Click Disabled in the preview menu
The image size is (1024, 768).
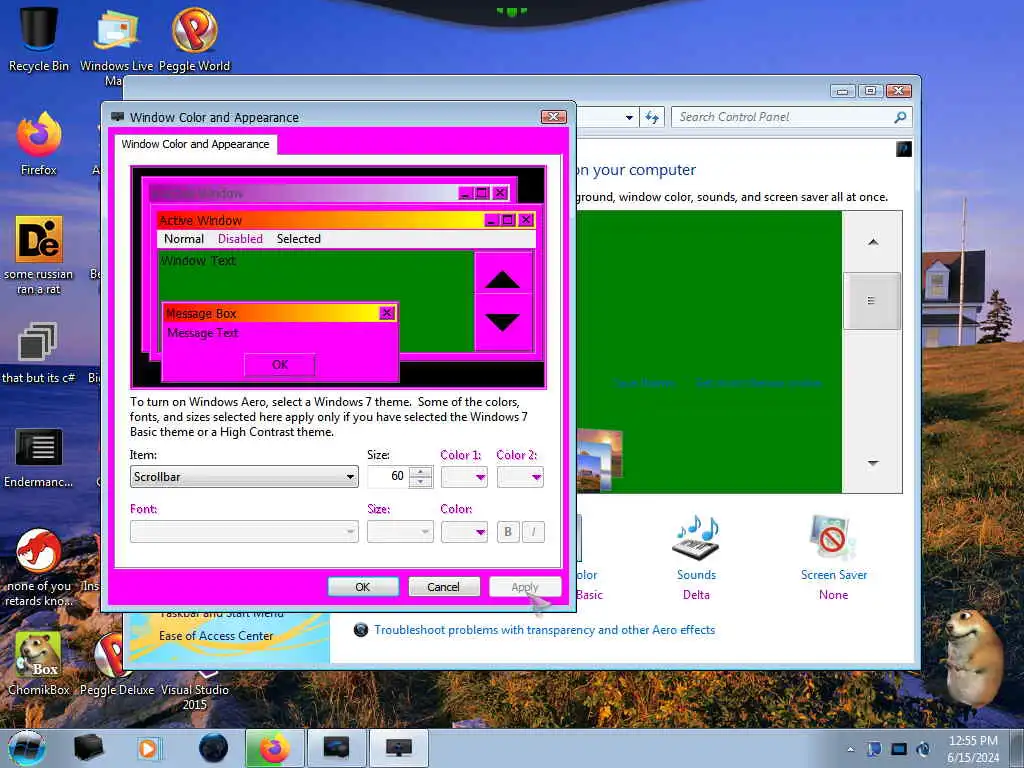click(240, 239)
